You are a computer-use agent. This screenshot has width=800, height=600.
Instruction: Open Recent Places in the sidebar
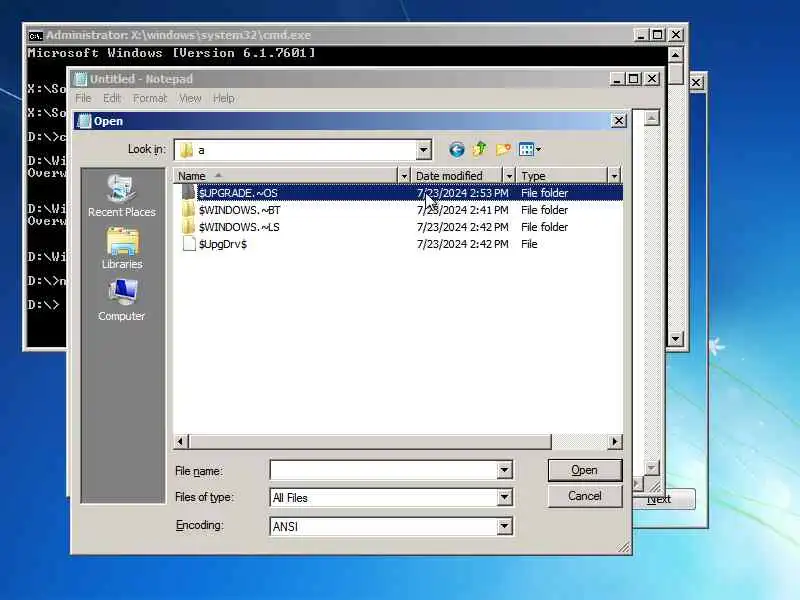point(121,196)
